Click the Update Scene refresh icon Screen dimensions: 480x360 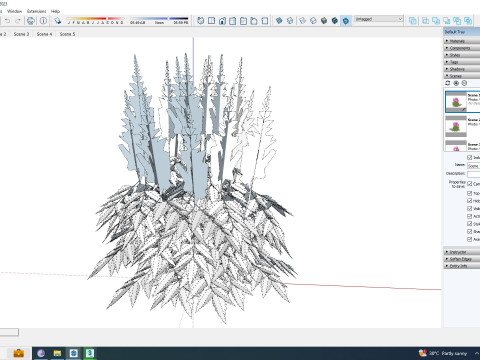(x=448, y=83)
